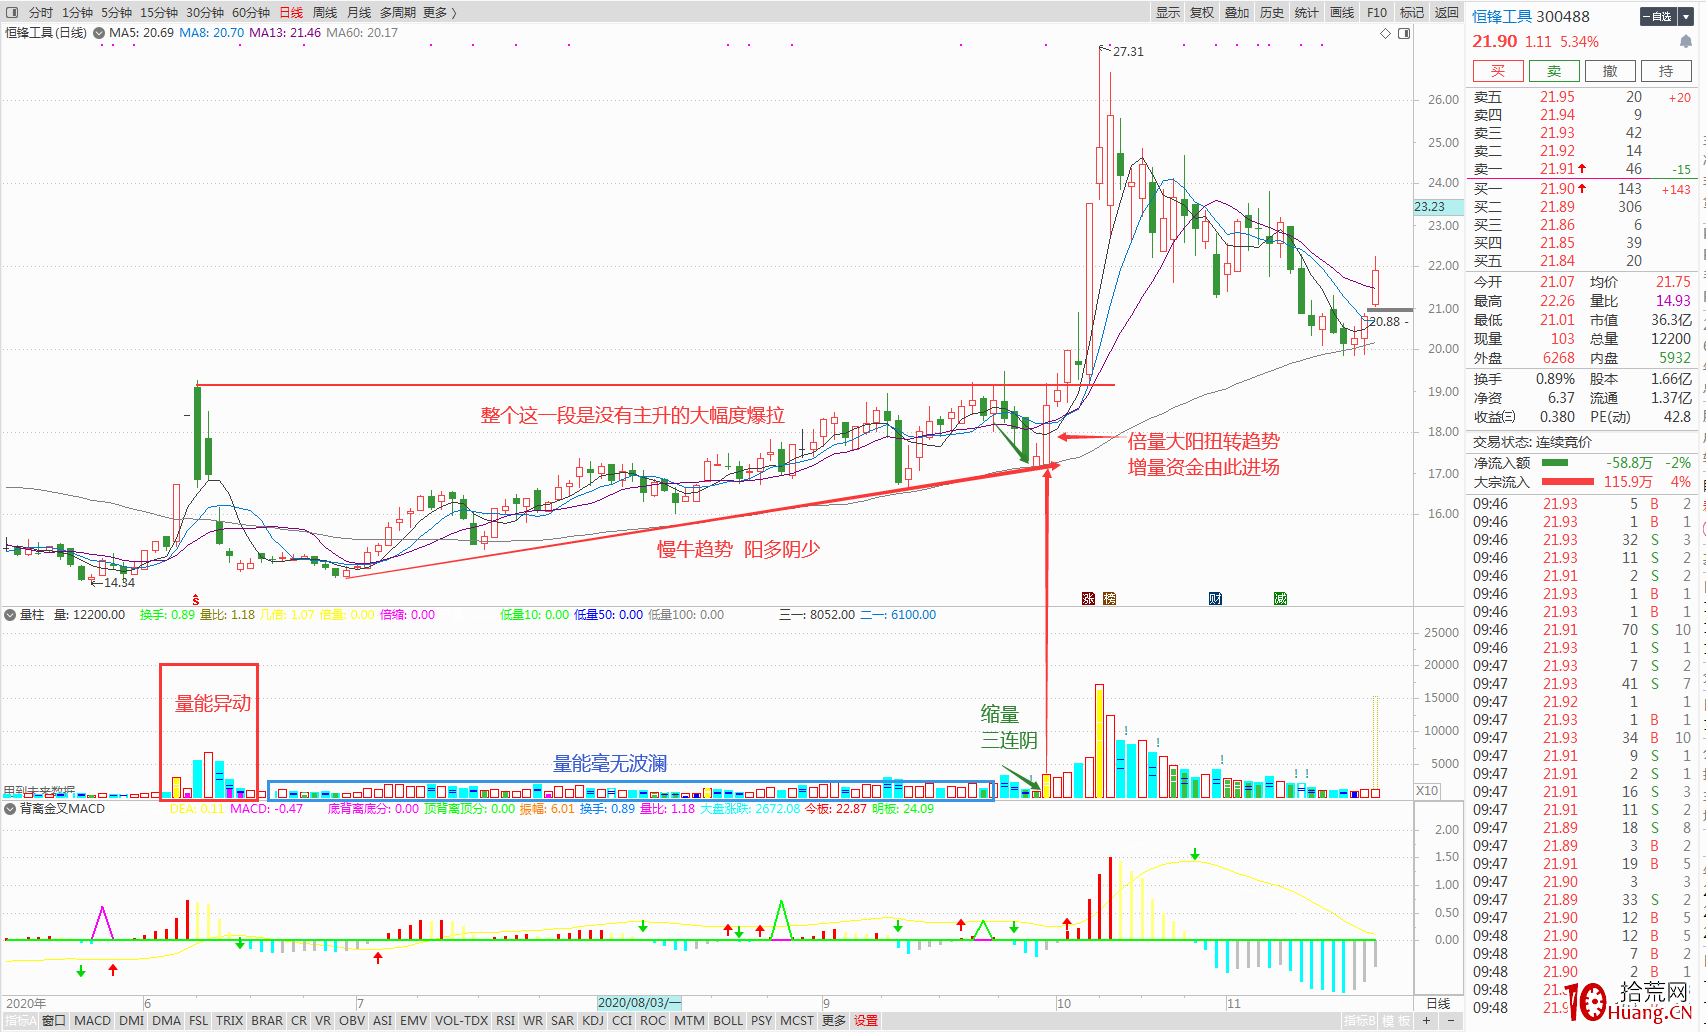
Task: Toggle the right panel layout icon
Action: pos(1404,33)
